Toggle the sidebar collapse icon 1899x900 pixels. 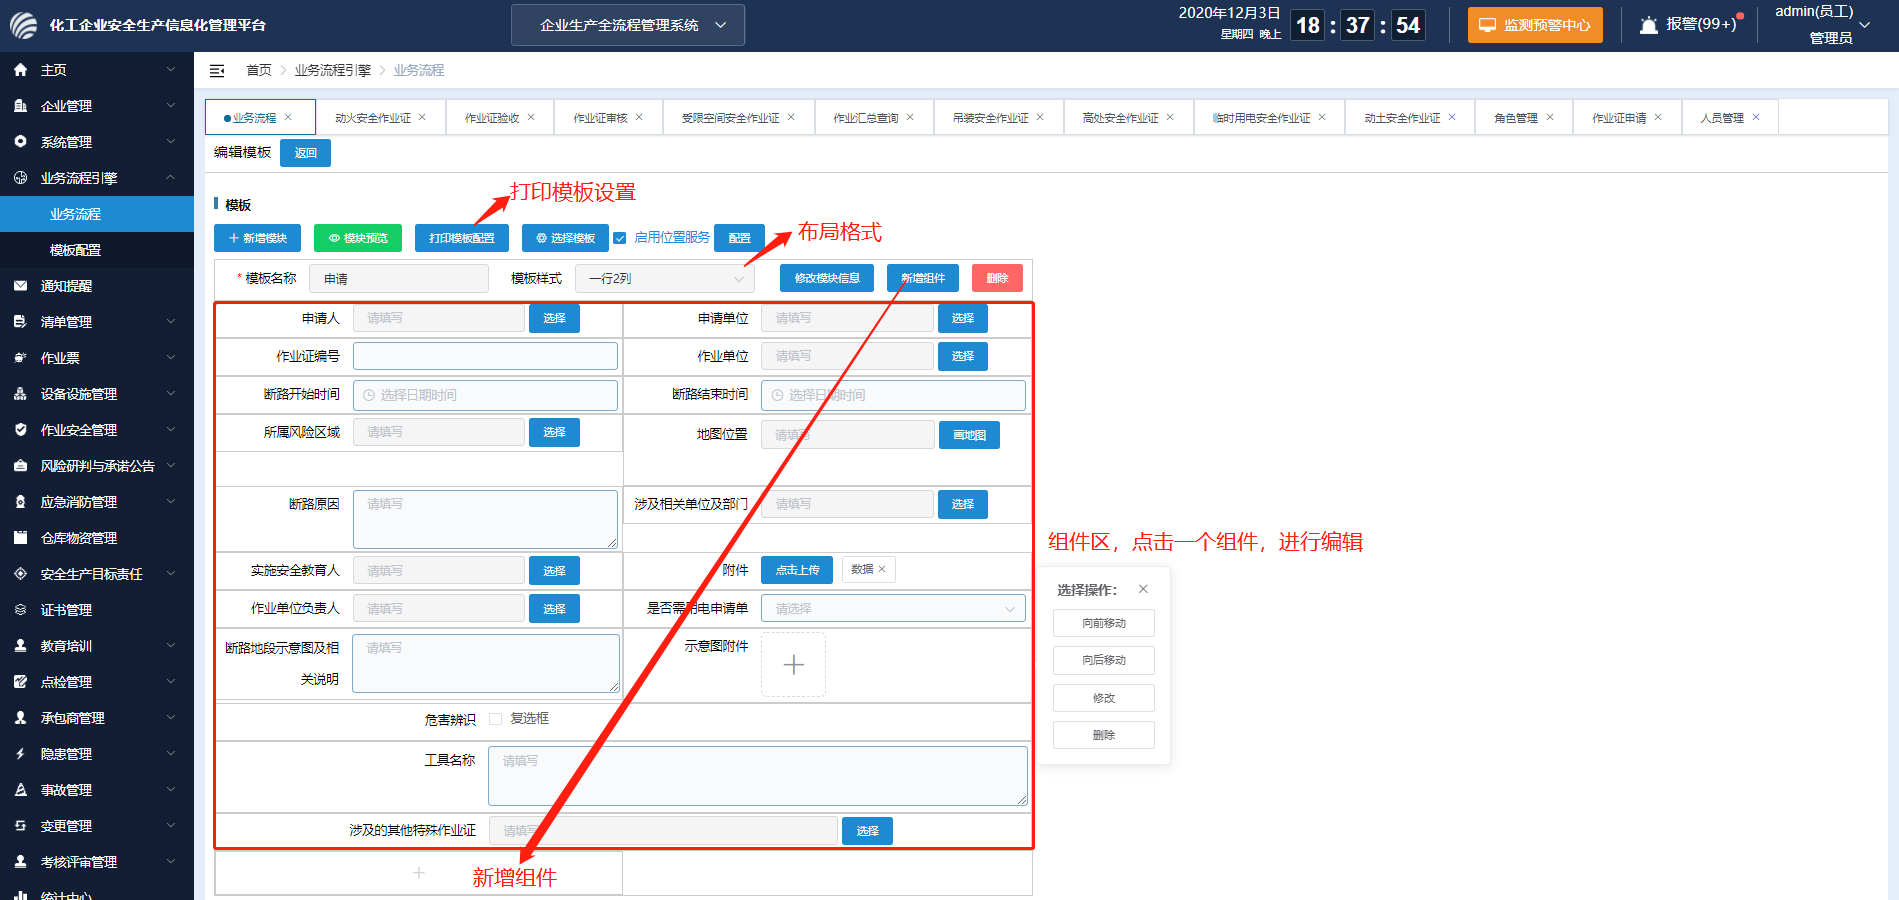[x=217, y=71]
